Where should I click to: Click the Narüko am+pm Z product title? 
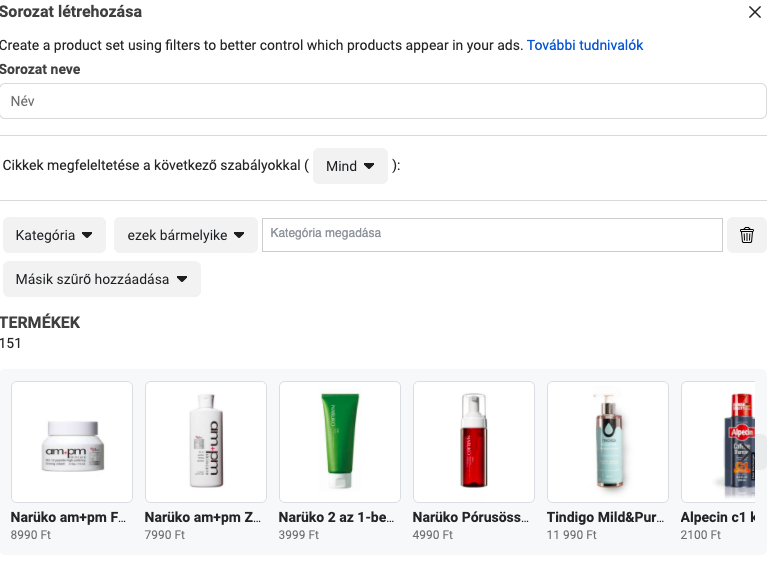[x=203, y=517]
